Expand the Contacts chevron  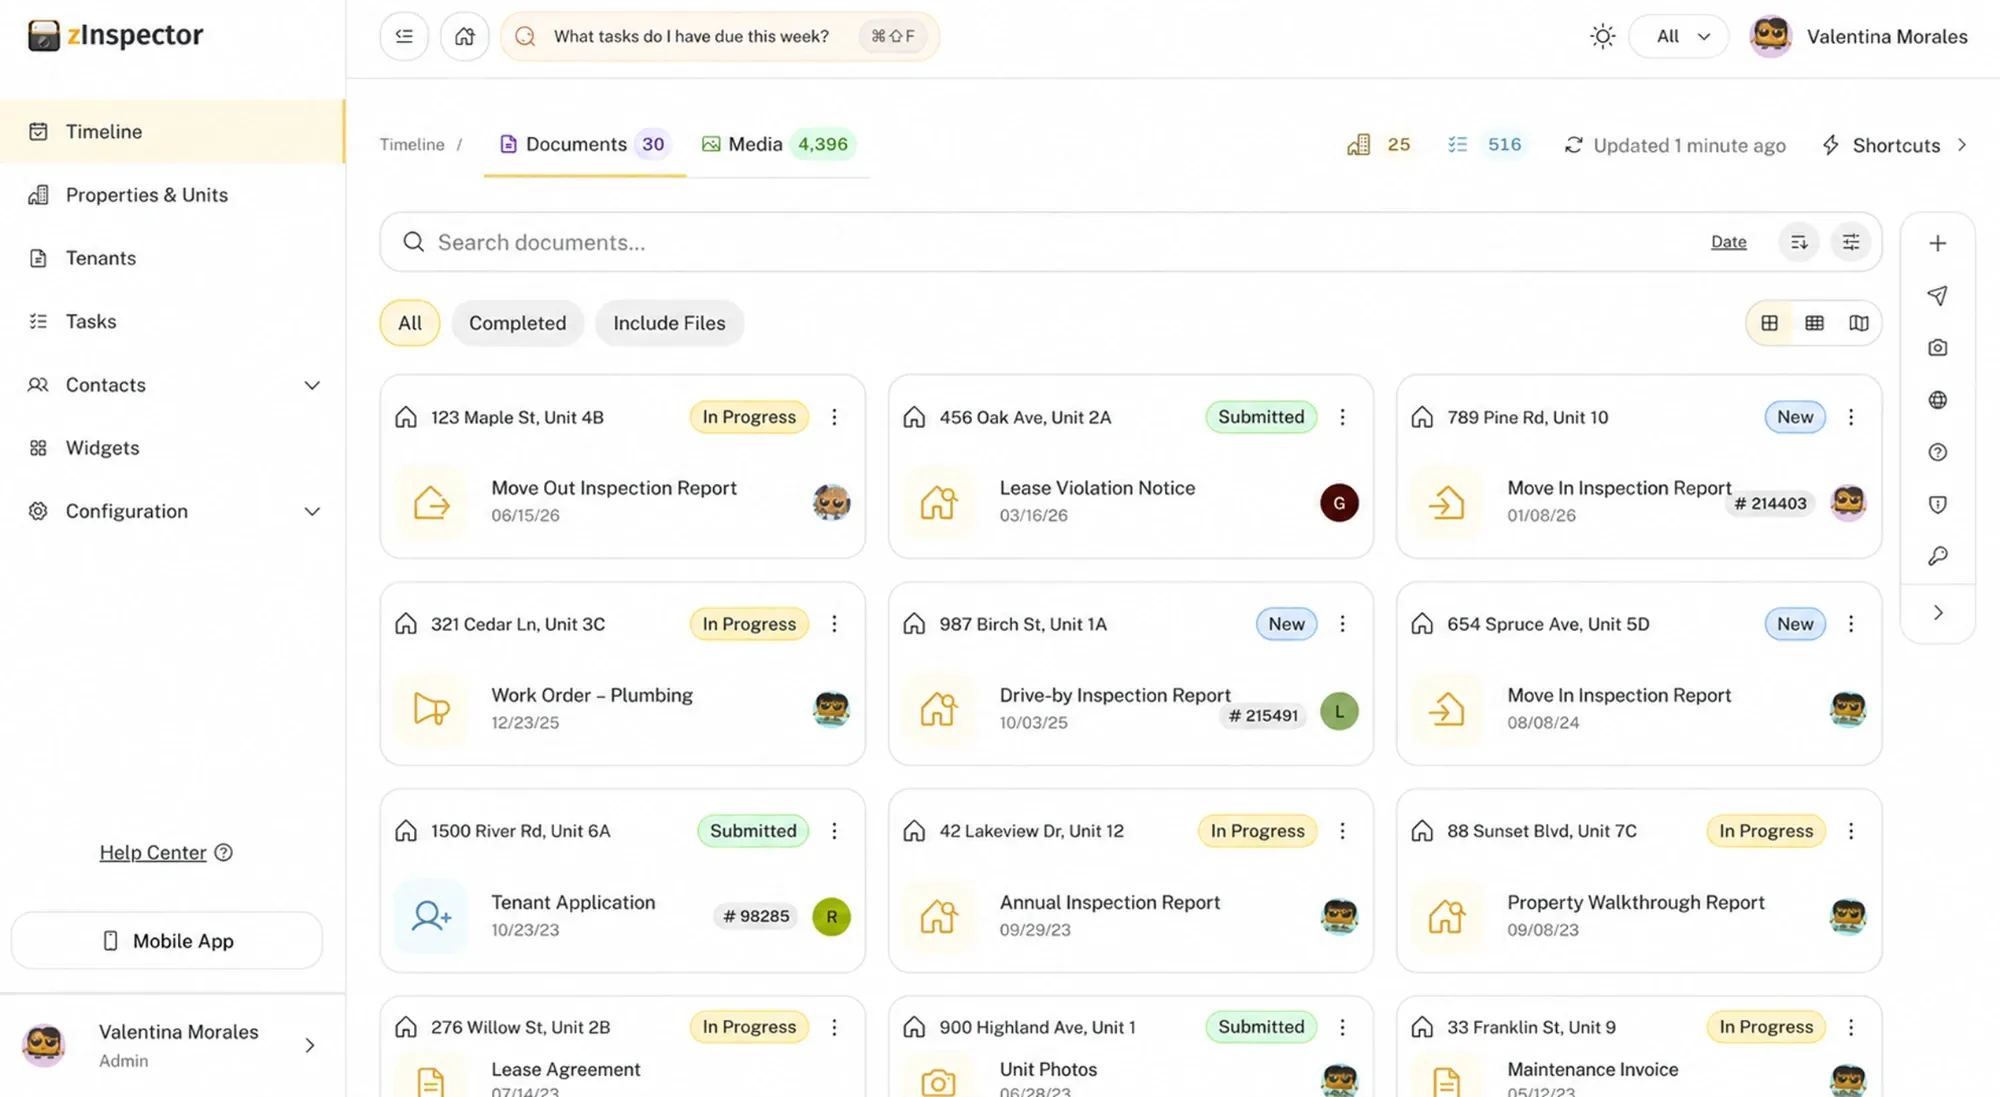[x=312, y=385]
